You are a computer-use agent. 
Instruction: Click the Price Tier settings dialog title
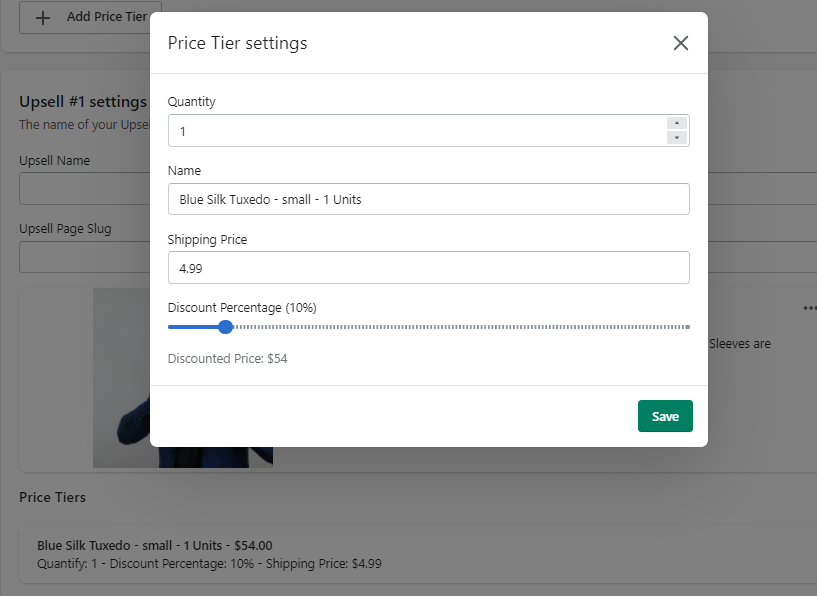point(237,43)
